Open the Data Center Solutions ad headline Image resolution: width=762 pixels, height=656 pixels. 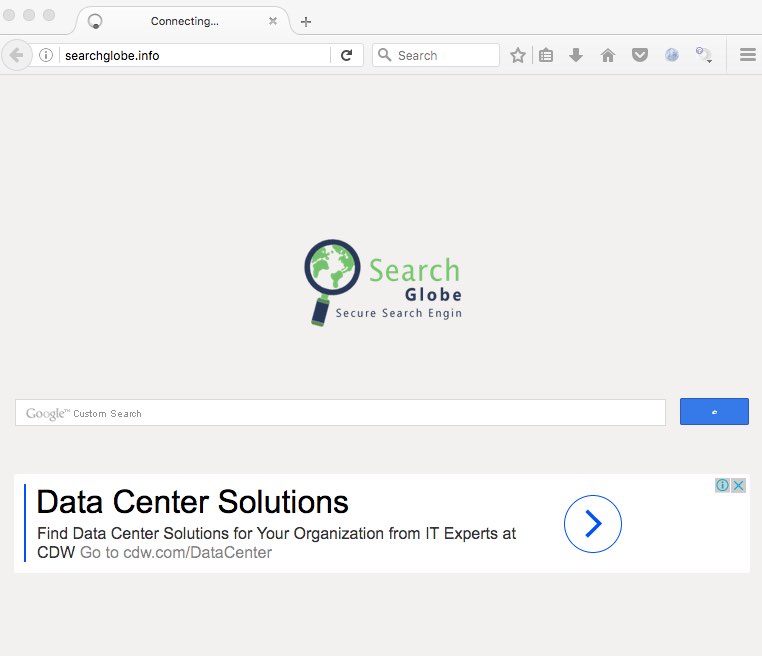(x=193, y=501)
